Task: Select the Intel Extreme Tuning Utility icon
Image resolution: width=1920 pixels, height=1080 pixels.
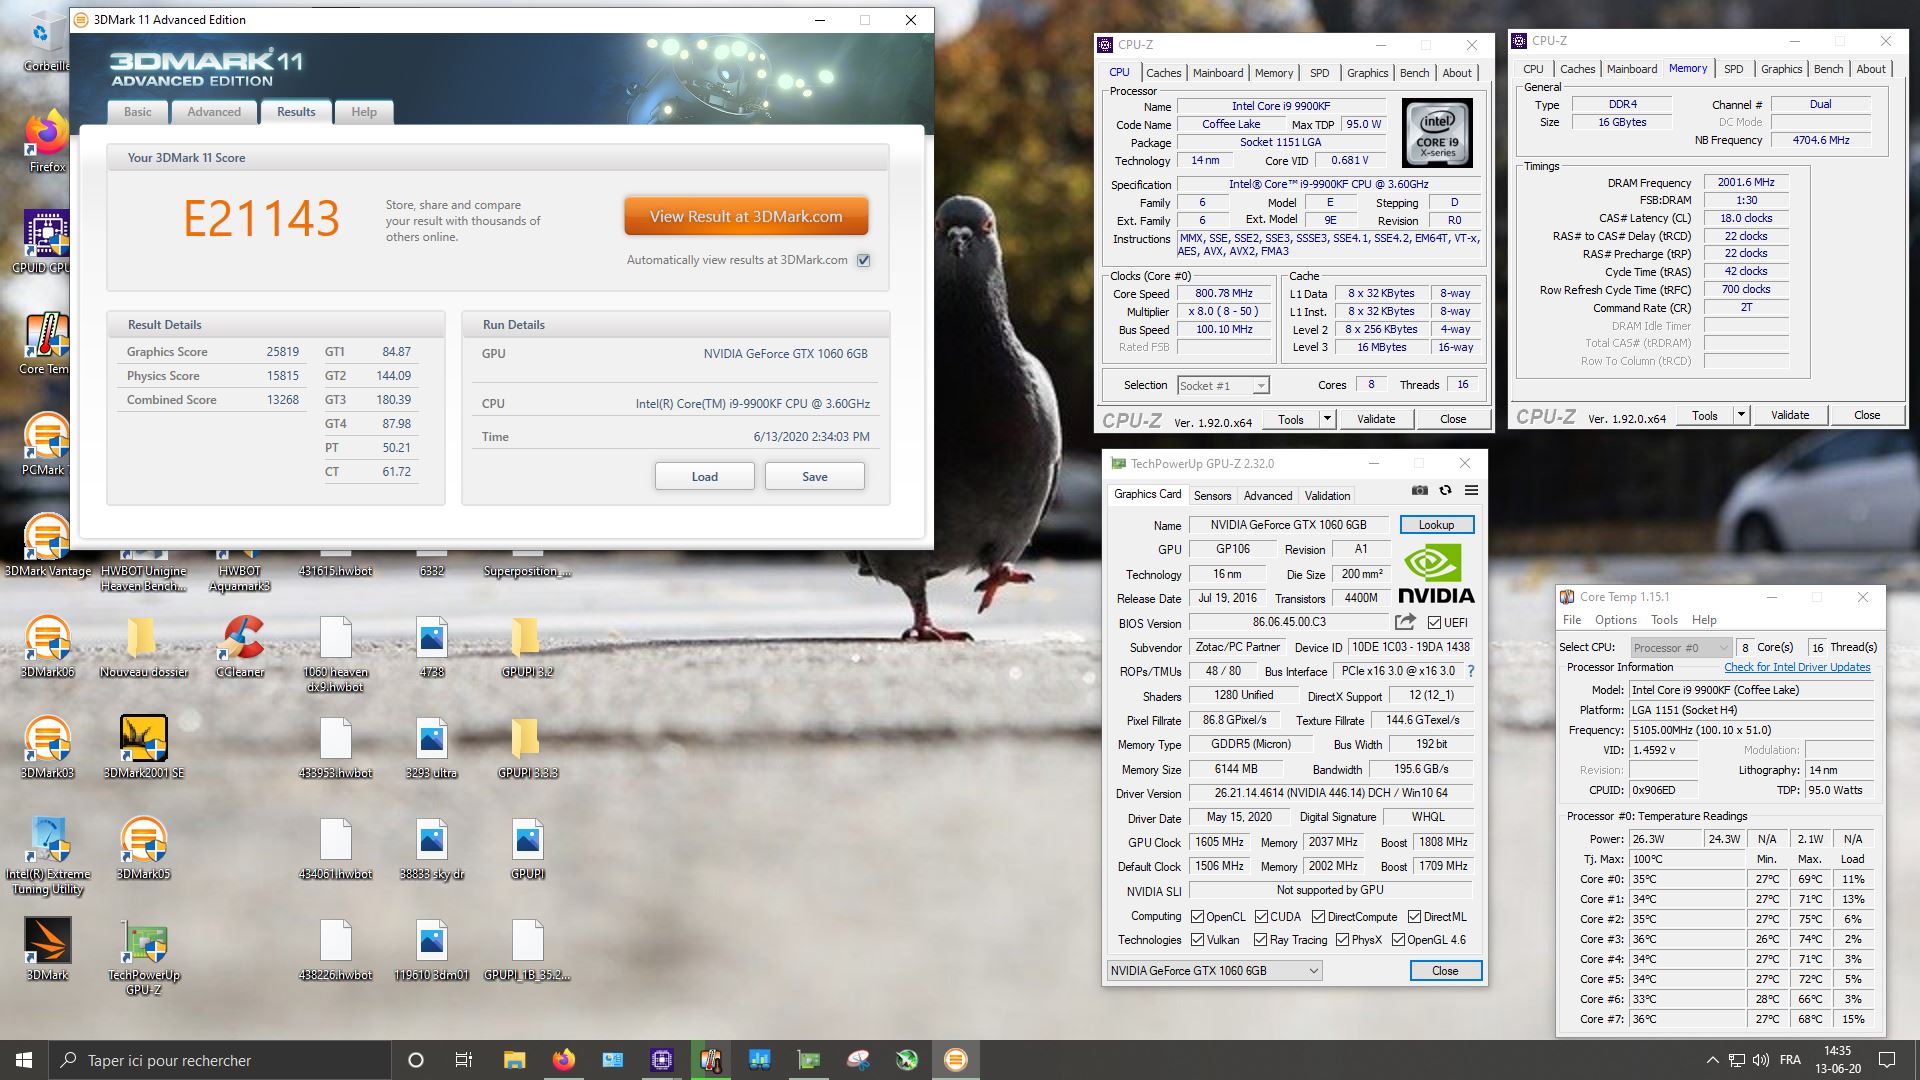Action: (47, 855)
